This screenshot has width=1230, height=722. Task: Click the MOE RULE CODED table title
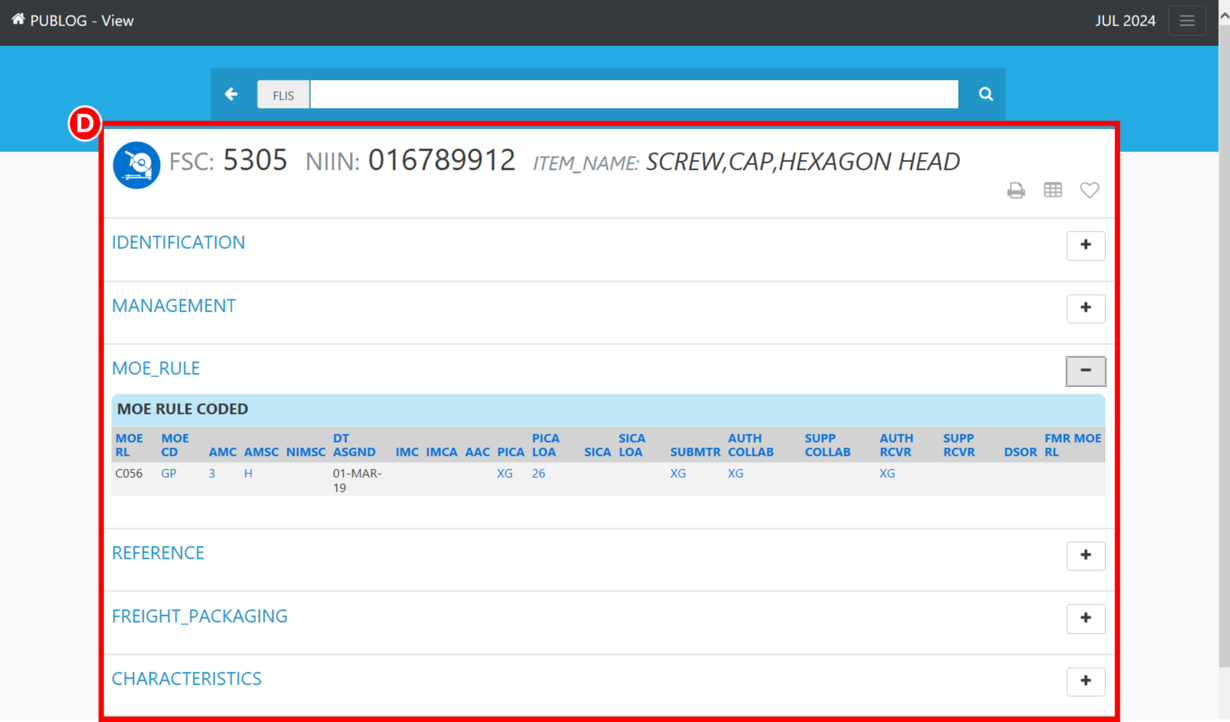[x=183, y=409]
